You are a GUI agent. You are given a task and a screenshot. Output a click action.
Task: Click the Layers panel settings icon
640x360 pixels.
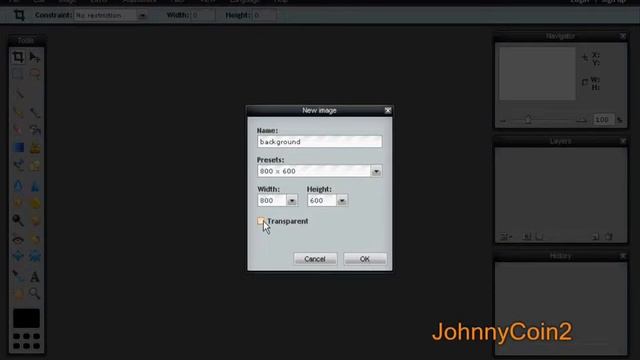[506, 236]
